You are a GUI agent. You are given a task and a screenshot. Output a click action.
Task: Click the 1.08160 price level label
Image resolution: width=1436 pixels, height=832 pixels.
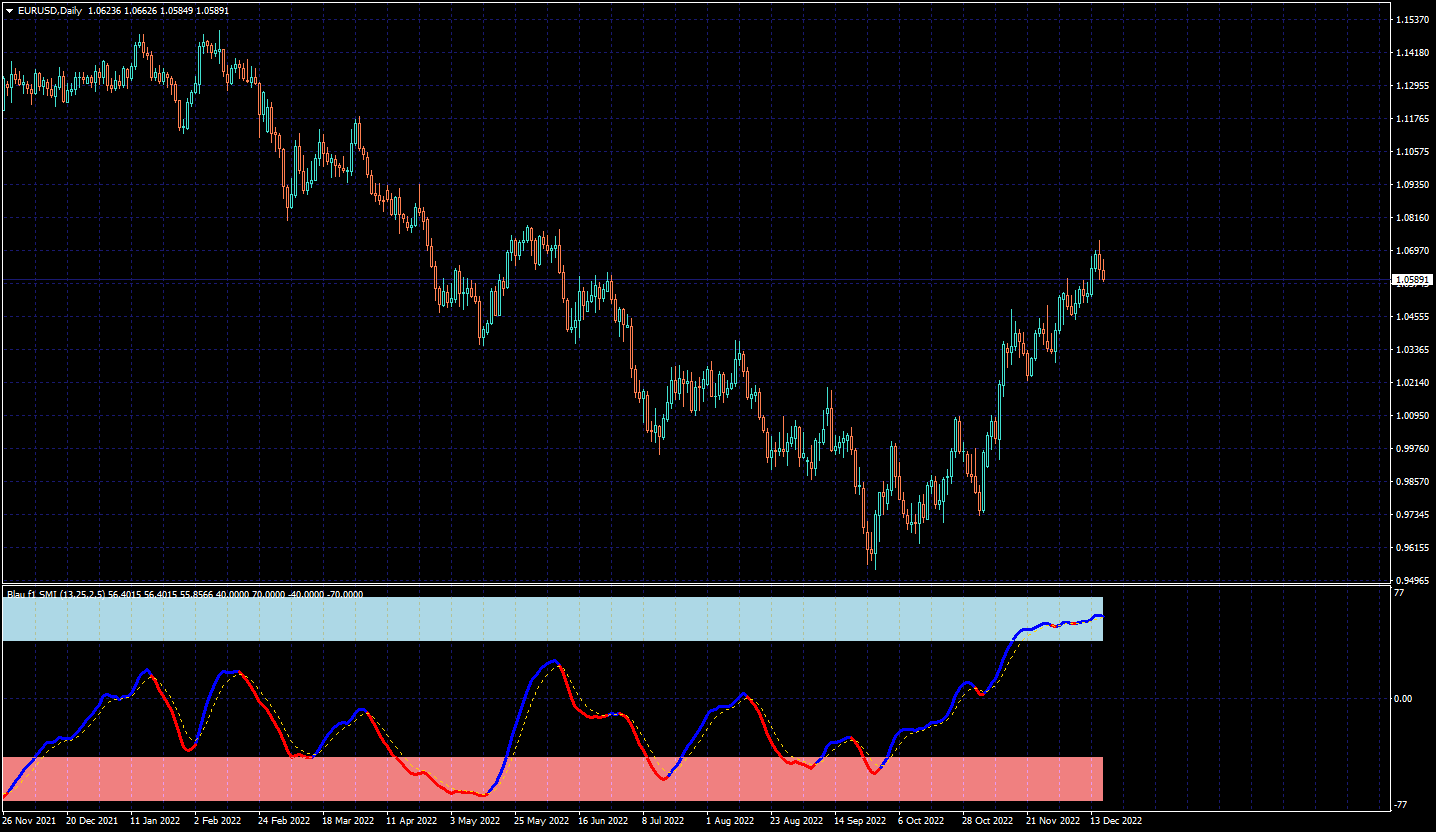1412,218
